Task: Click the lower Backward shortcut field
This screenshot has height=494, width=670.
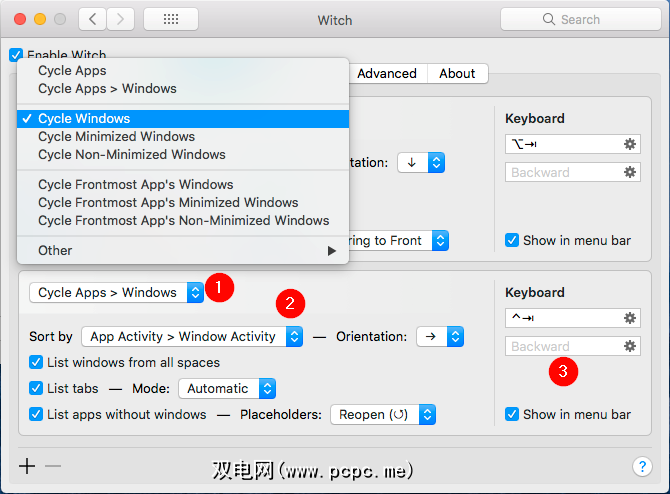Action: coord(573,346)
